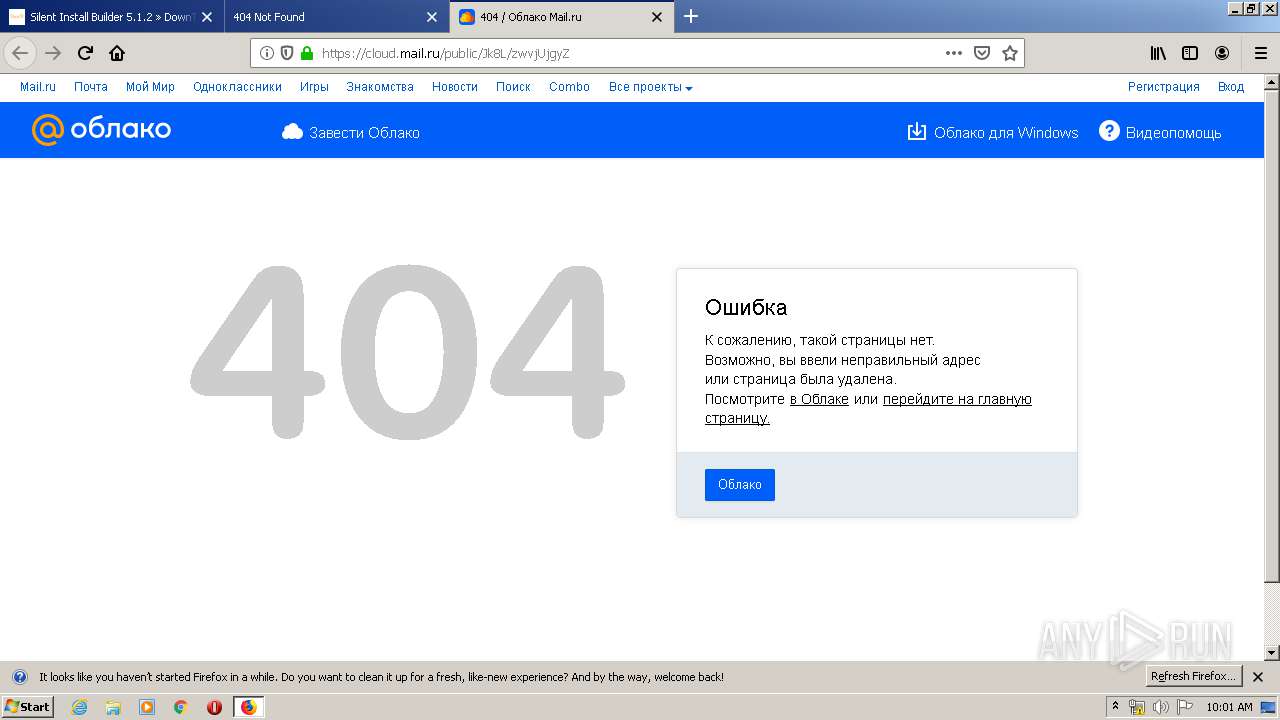Image resolution: width=1280 pixels, height=720 pixels.
Task: Close the Silent Install Builder tab
Action: coord(207,17)
